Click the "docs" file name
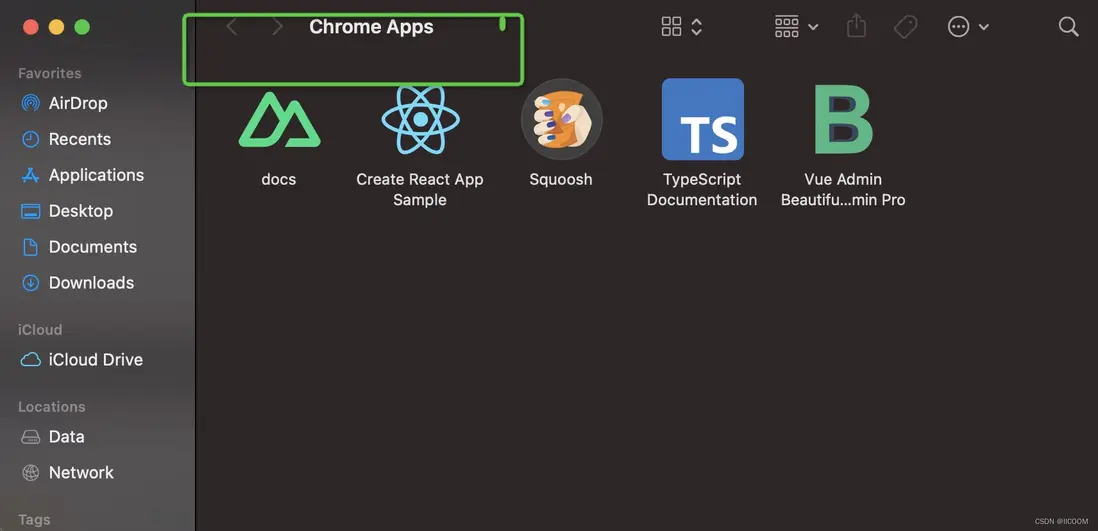Image resolution: width=1098 pixels, height=531 pixels. (279, 179)
